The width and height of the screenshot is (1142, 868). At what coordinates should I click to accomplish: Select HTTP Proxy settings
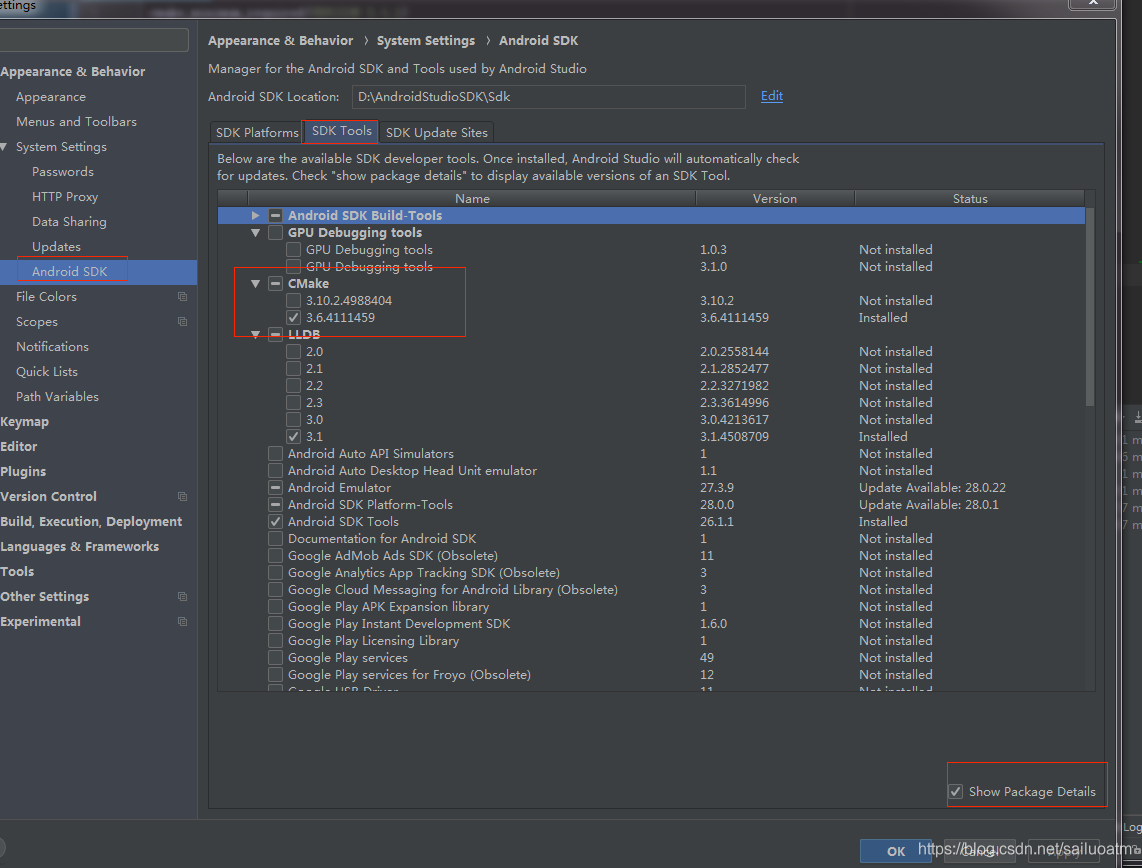tap(65, 197)
